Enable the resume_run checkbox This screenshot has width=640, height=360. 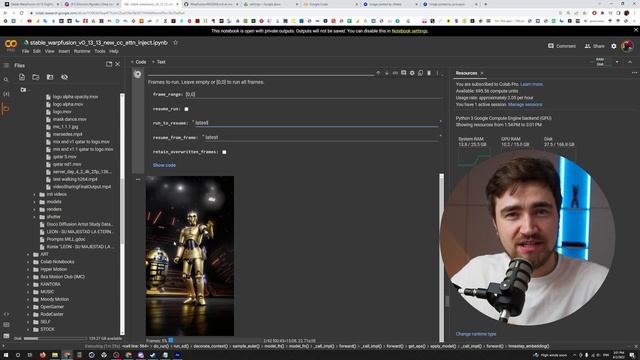click(187, 109)
